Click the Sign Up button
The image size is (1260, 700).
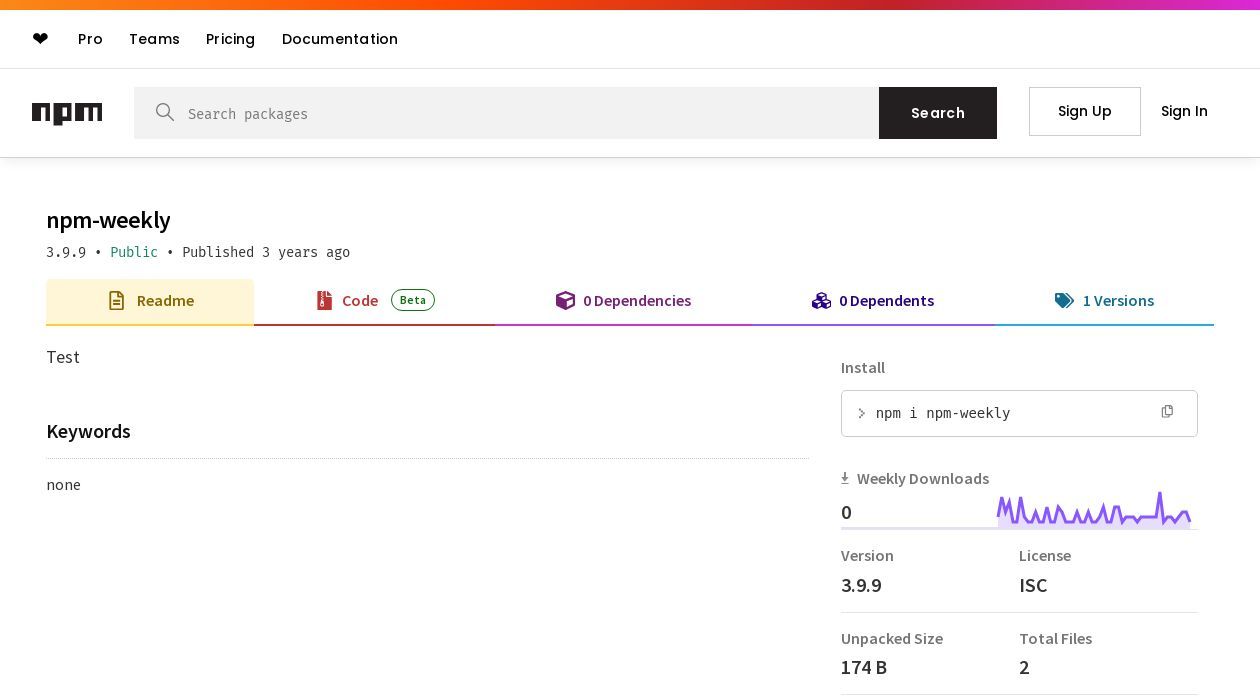pyautogui.click(x=1084, y=111)
